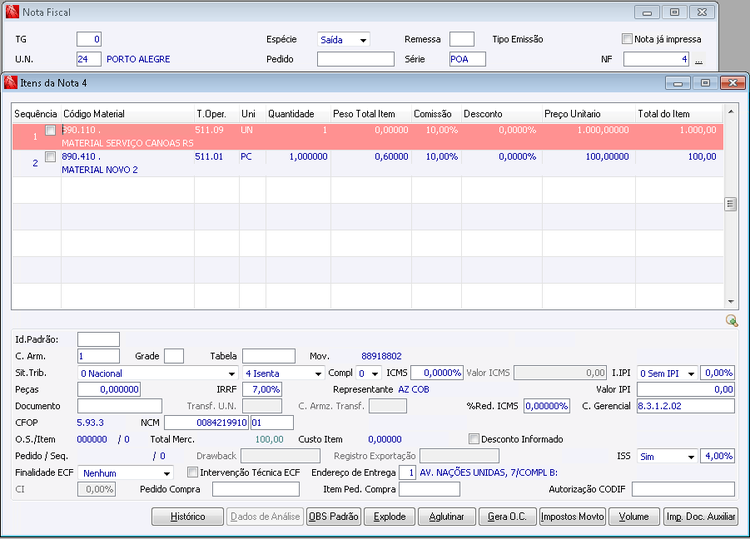The image size is (750, 539).
Task: Maximize the Itens da Nota 4 window
Action: pos(703,83)
